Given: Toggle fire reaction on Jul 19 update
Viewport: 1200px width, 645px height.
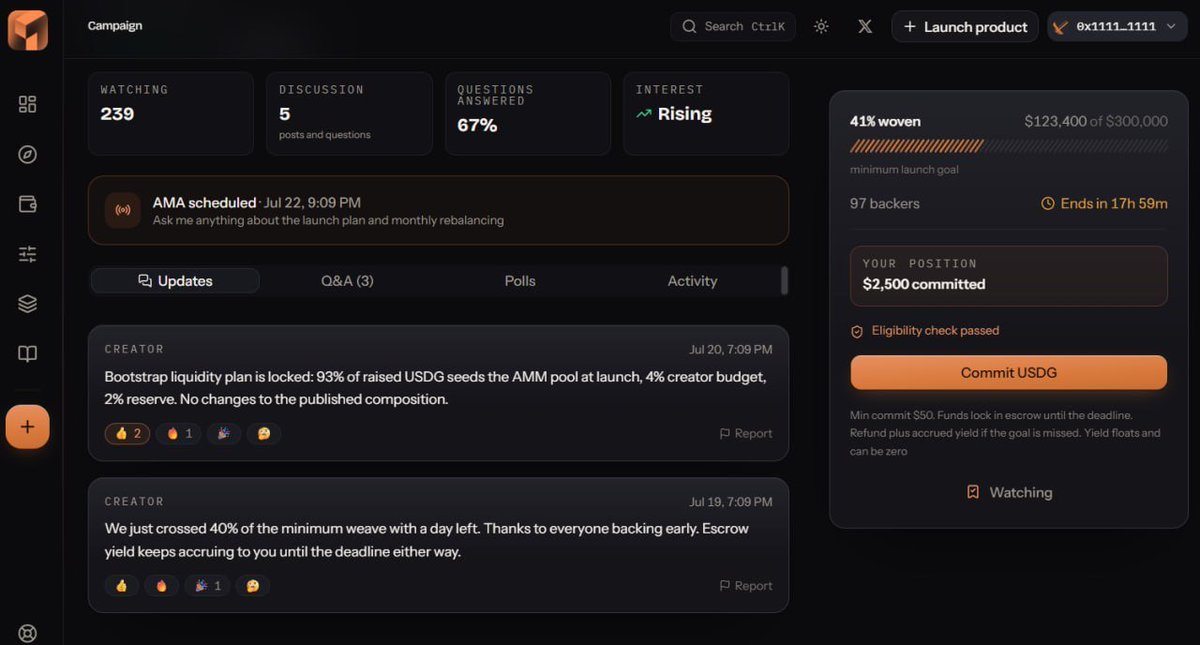Looking at the screenshot, I should click(161, 586).
